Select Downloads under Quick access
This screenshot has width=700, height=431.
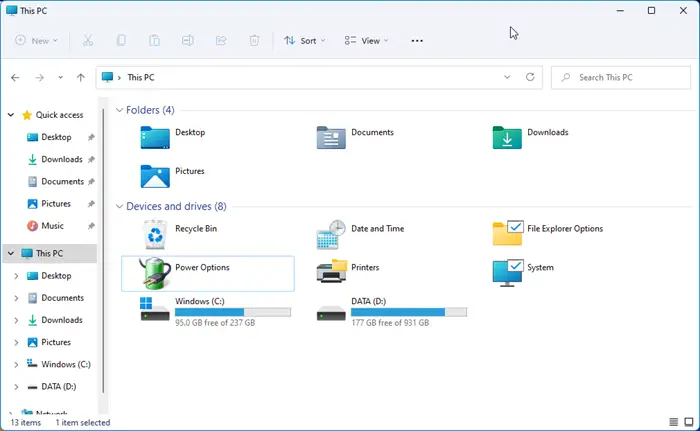click(x=62, y=159)
